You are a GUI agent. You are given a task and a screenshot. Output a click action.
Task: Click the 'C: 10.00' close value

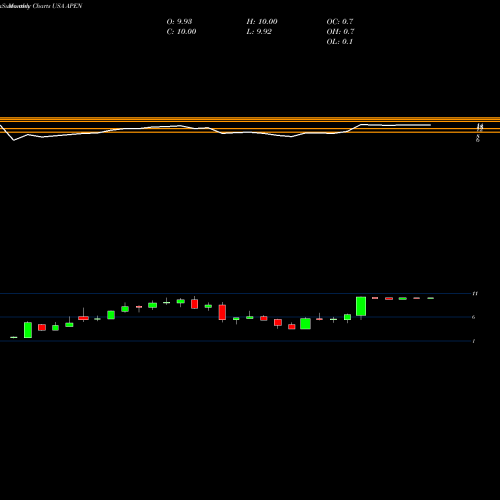click(x=181, y=32)
